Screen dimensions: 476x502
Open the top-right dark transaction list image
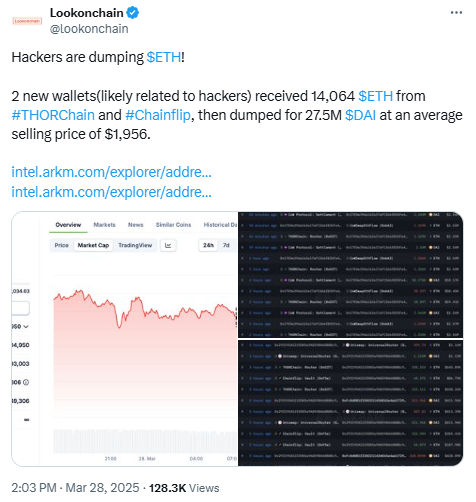point(351,275)
